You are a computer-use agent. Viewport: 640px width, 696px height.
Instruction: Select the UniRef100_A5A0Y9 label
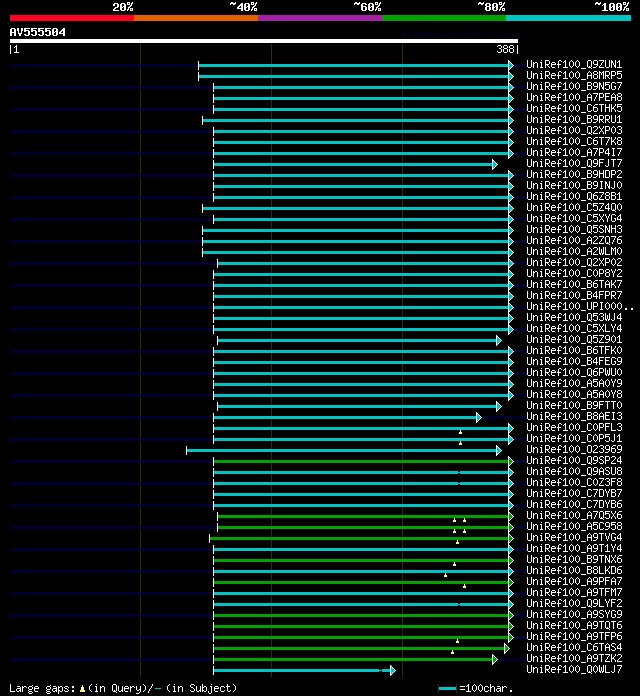[574, 383]
